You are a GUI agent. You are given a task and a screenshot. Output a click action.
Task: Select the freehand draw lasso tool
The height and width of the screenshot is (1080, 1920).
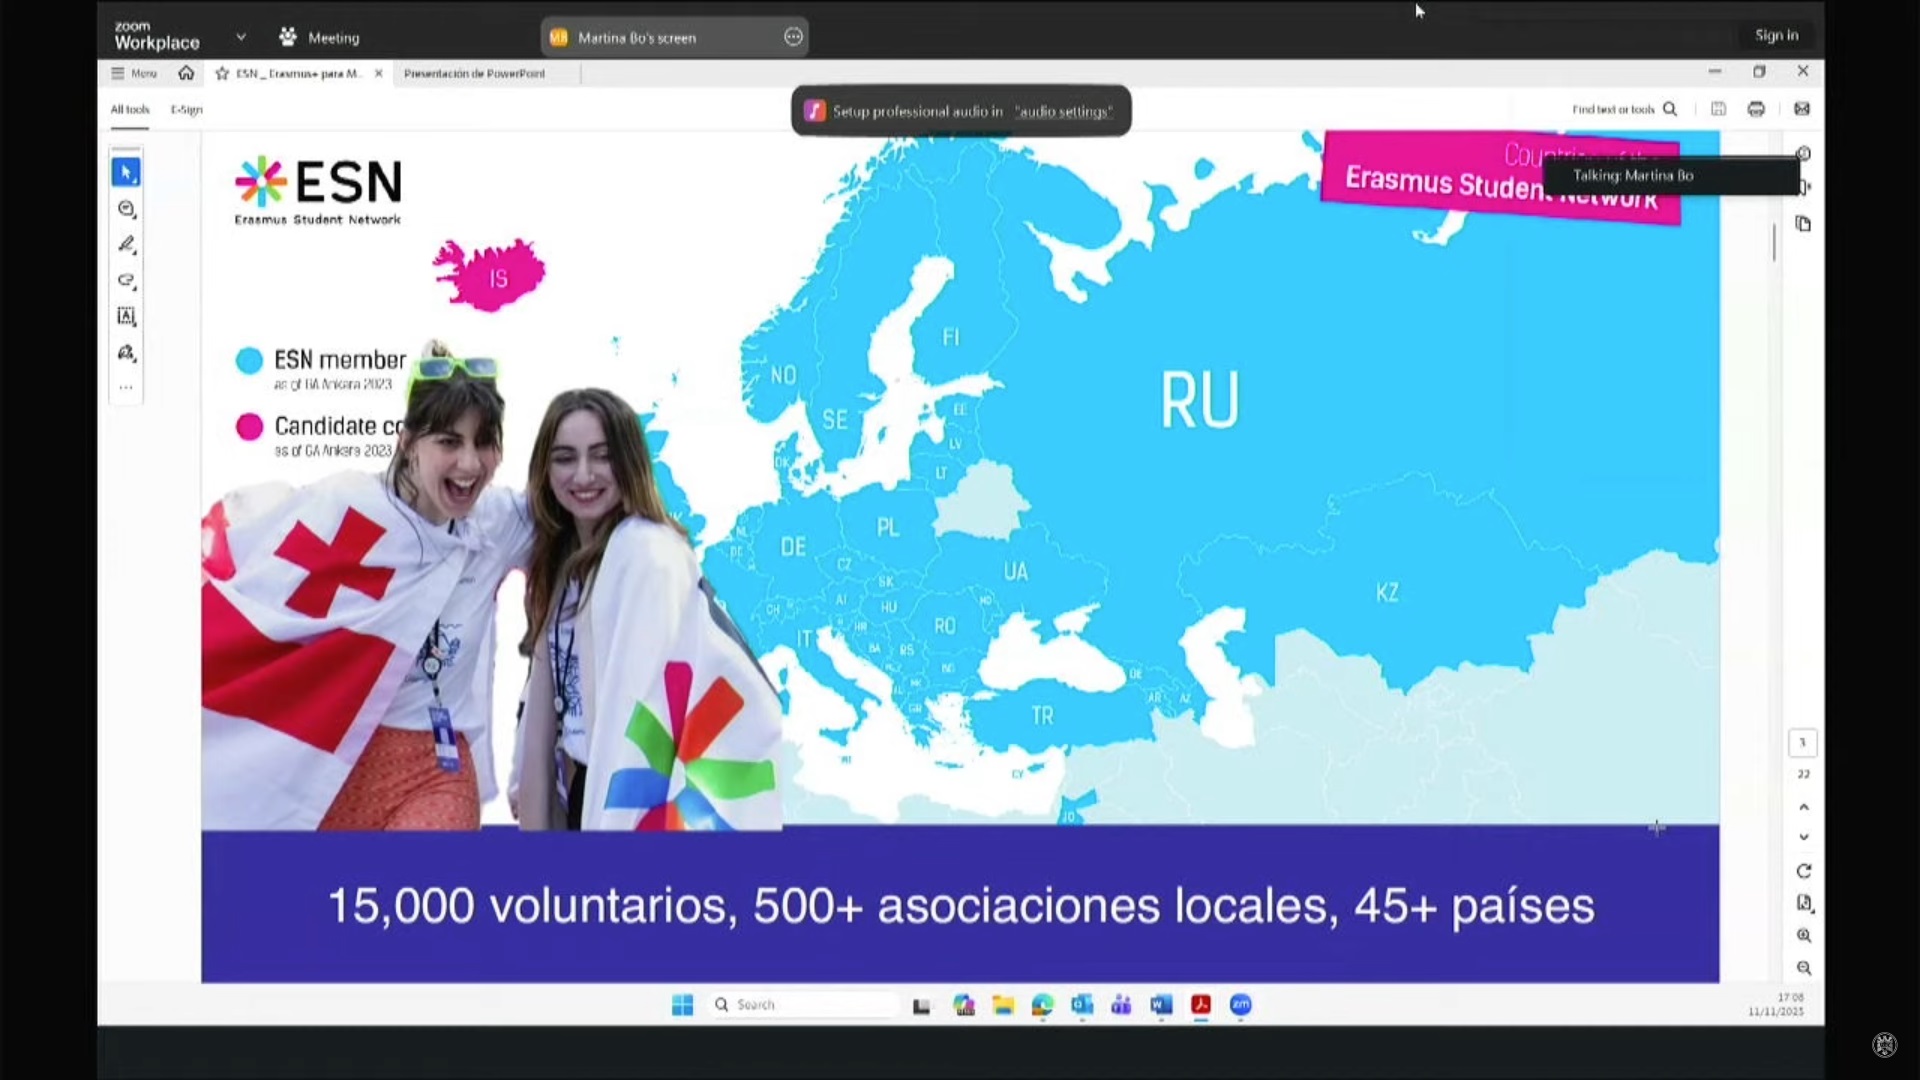coord(126,281)
